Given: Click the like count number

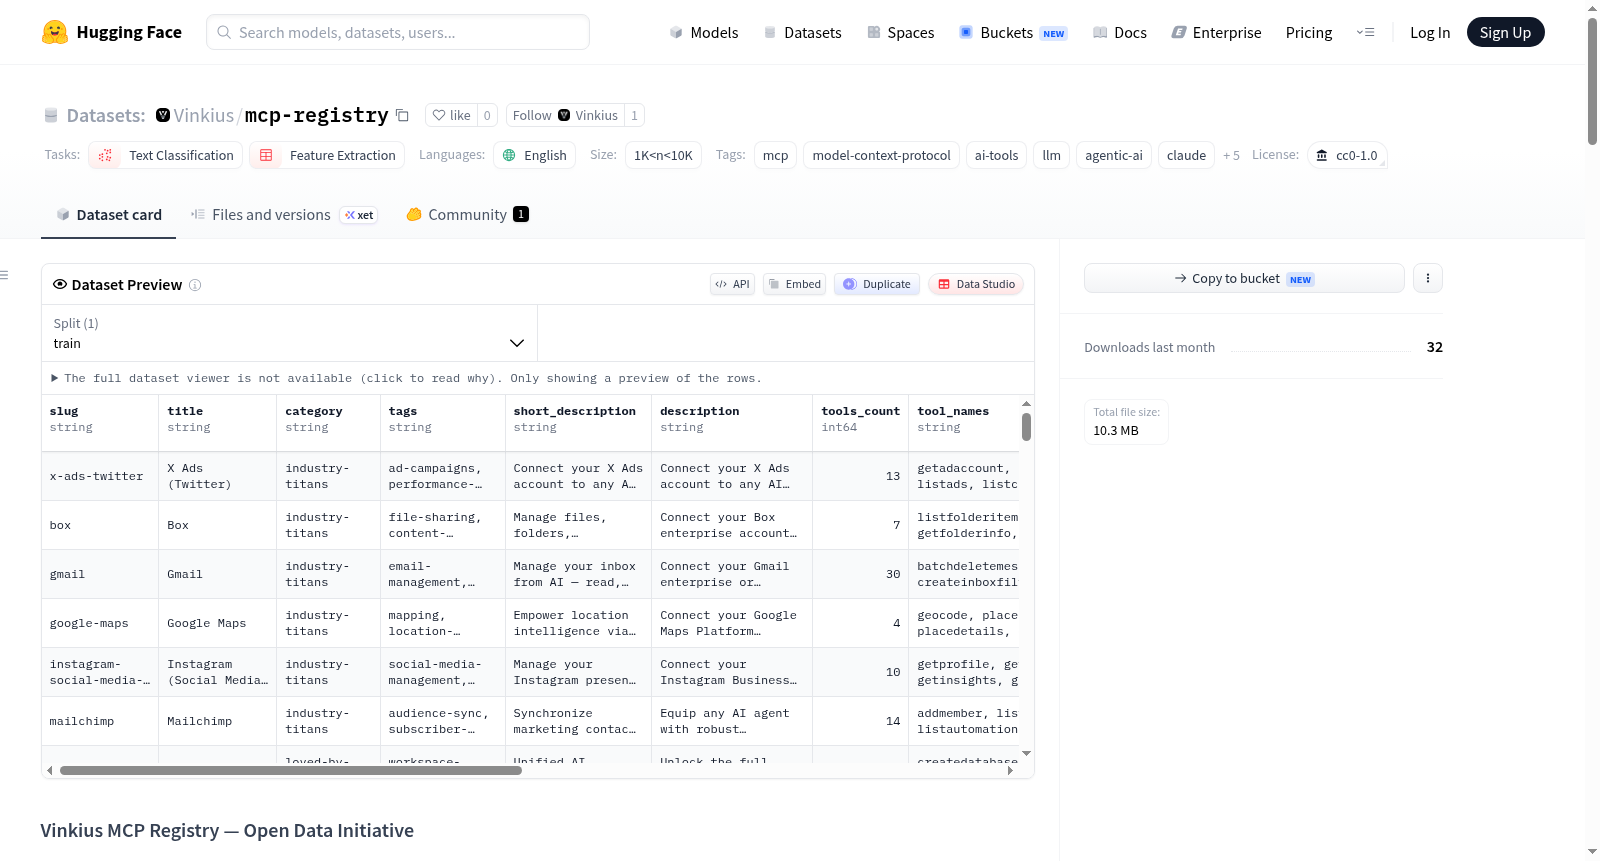Looking at the screenshot, I should click(487, 115).
